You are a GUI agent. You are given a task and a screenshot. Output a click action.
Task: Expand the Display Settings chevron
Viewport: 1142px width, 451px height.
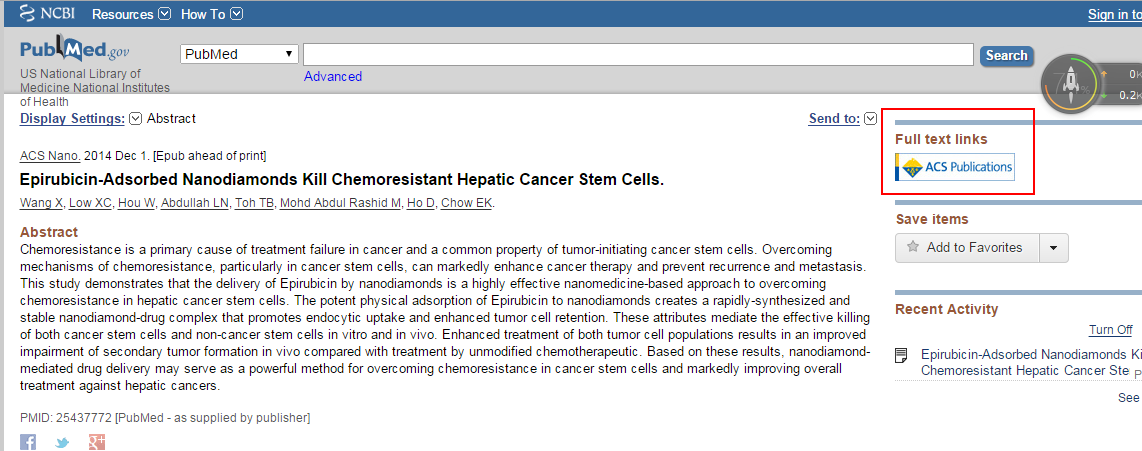pos(135,119)
